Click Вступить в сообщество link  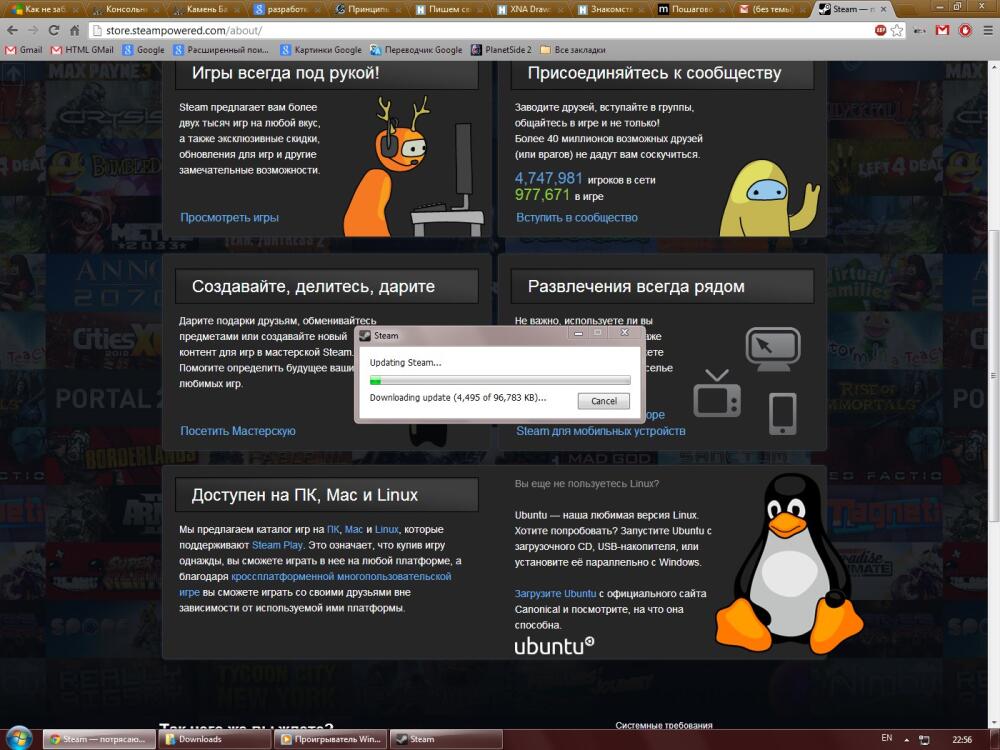(x=577, y=217)
